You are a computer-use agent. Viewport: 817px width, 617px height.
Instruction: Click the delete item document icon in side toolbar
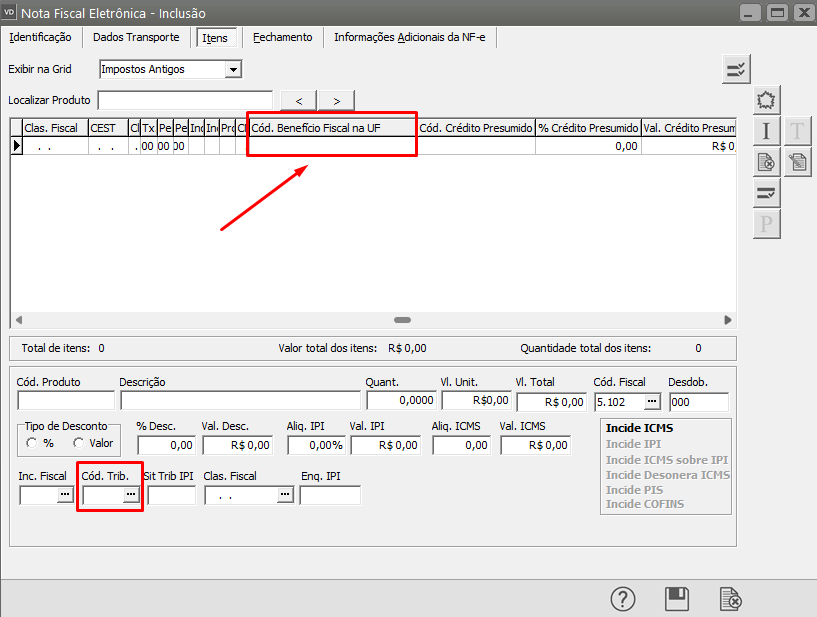coord(766,162)
